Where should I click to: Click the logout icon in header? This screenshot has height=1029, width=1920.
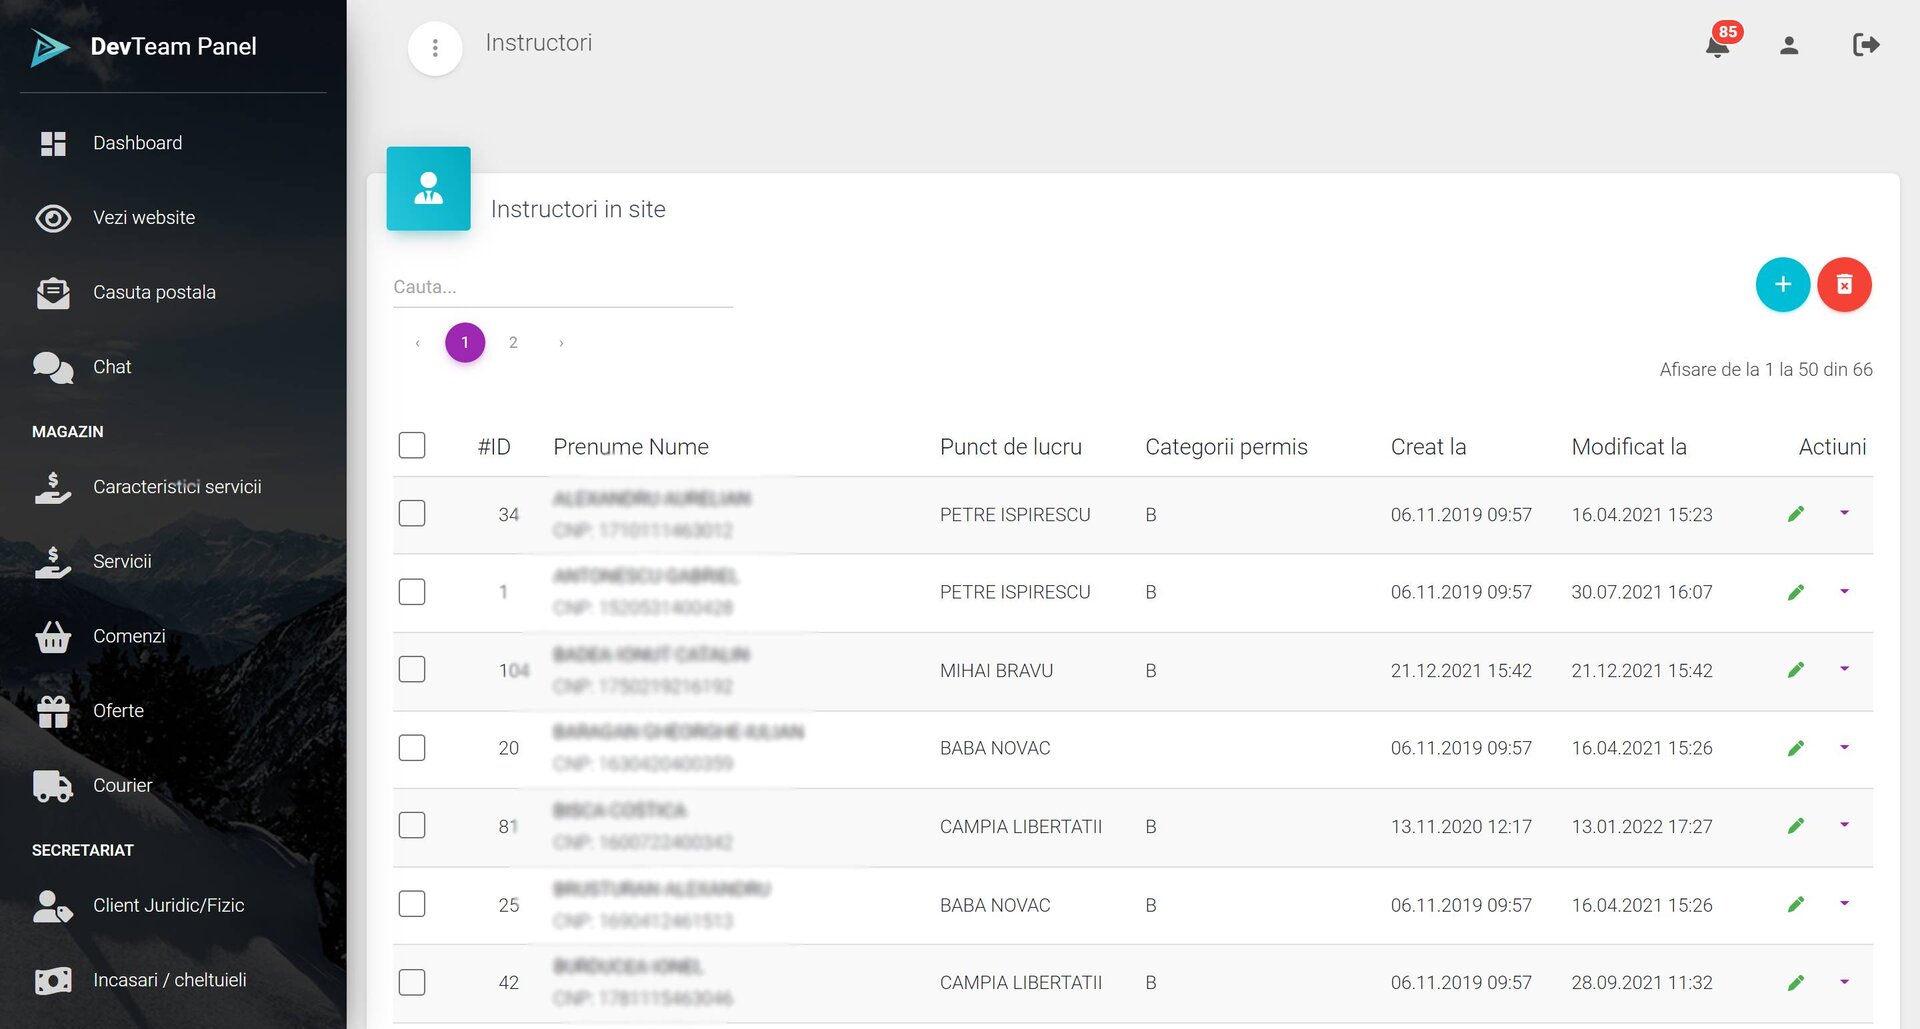[x=1865, y=45]
